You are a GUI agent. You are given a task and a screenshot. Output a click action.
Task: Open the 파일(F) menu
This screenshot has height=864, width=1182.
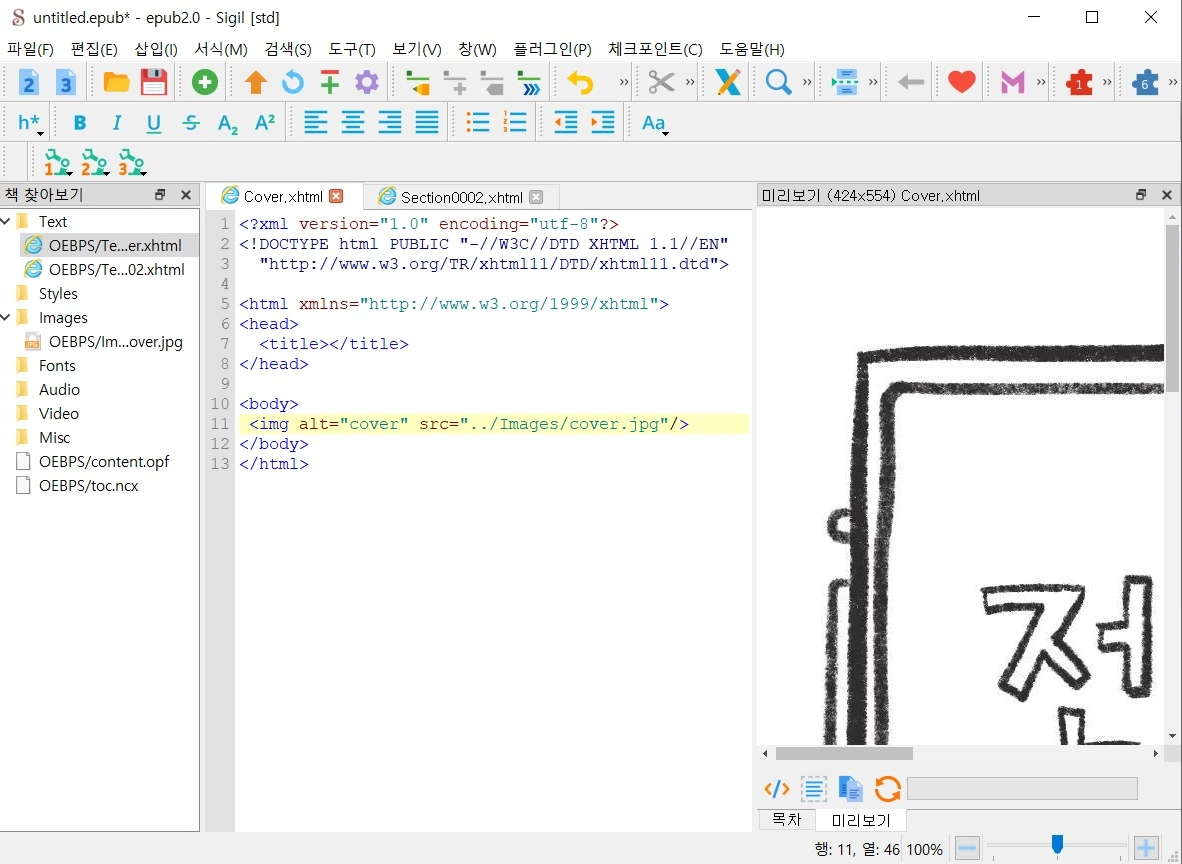[30, 49]
